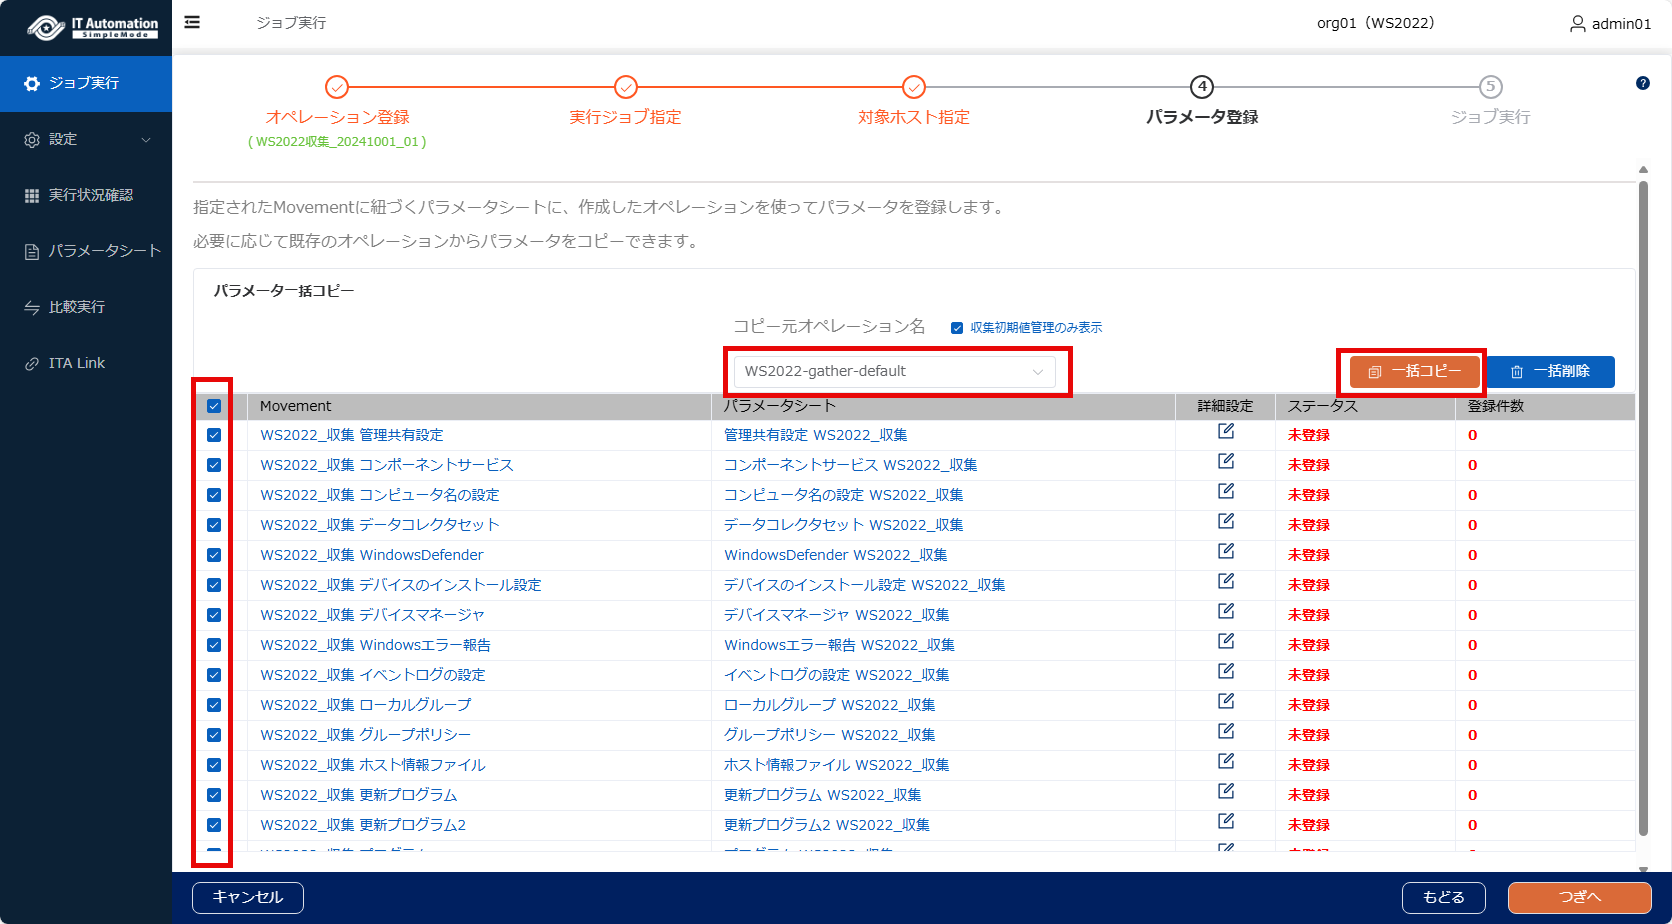Open detail settings edit icon for WindowsDefender row
Image resolution: width=1672 pixels, height=924 pixels.
point(1225,552)
